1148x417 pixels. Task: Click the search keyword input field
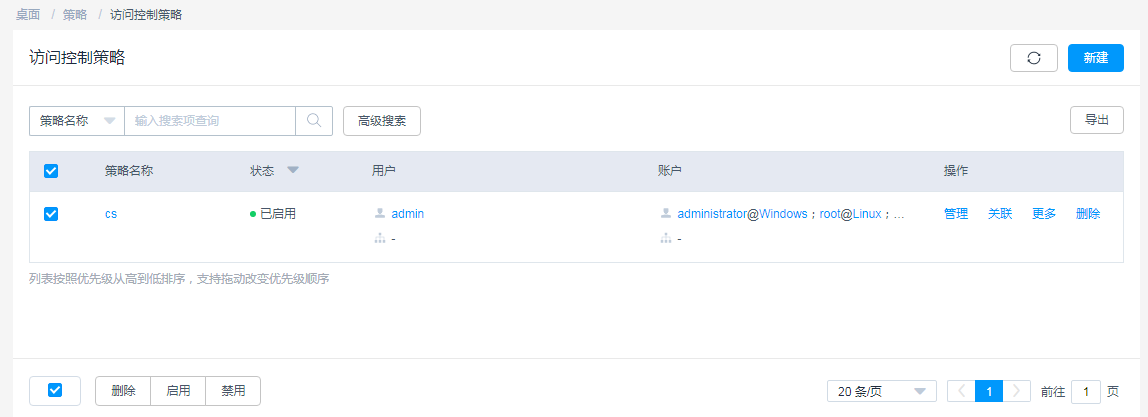[x=210, y=120]
